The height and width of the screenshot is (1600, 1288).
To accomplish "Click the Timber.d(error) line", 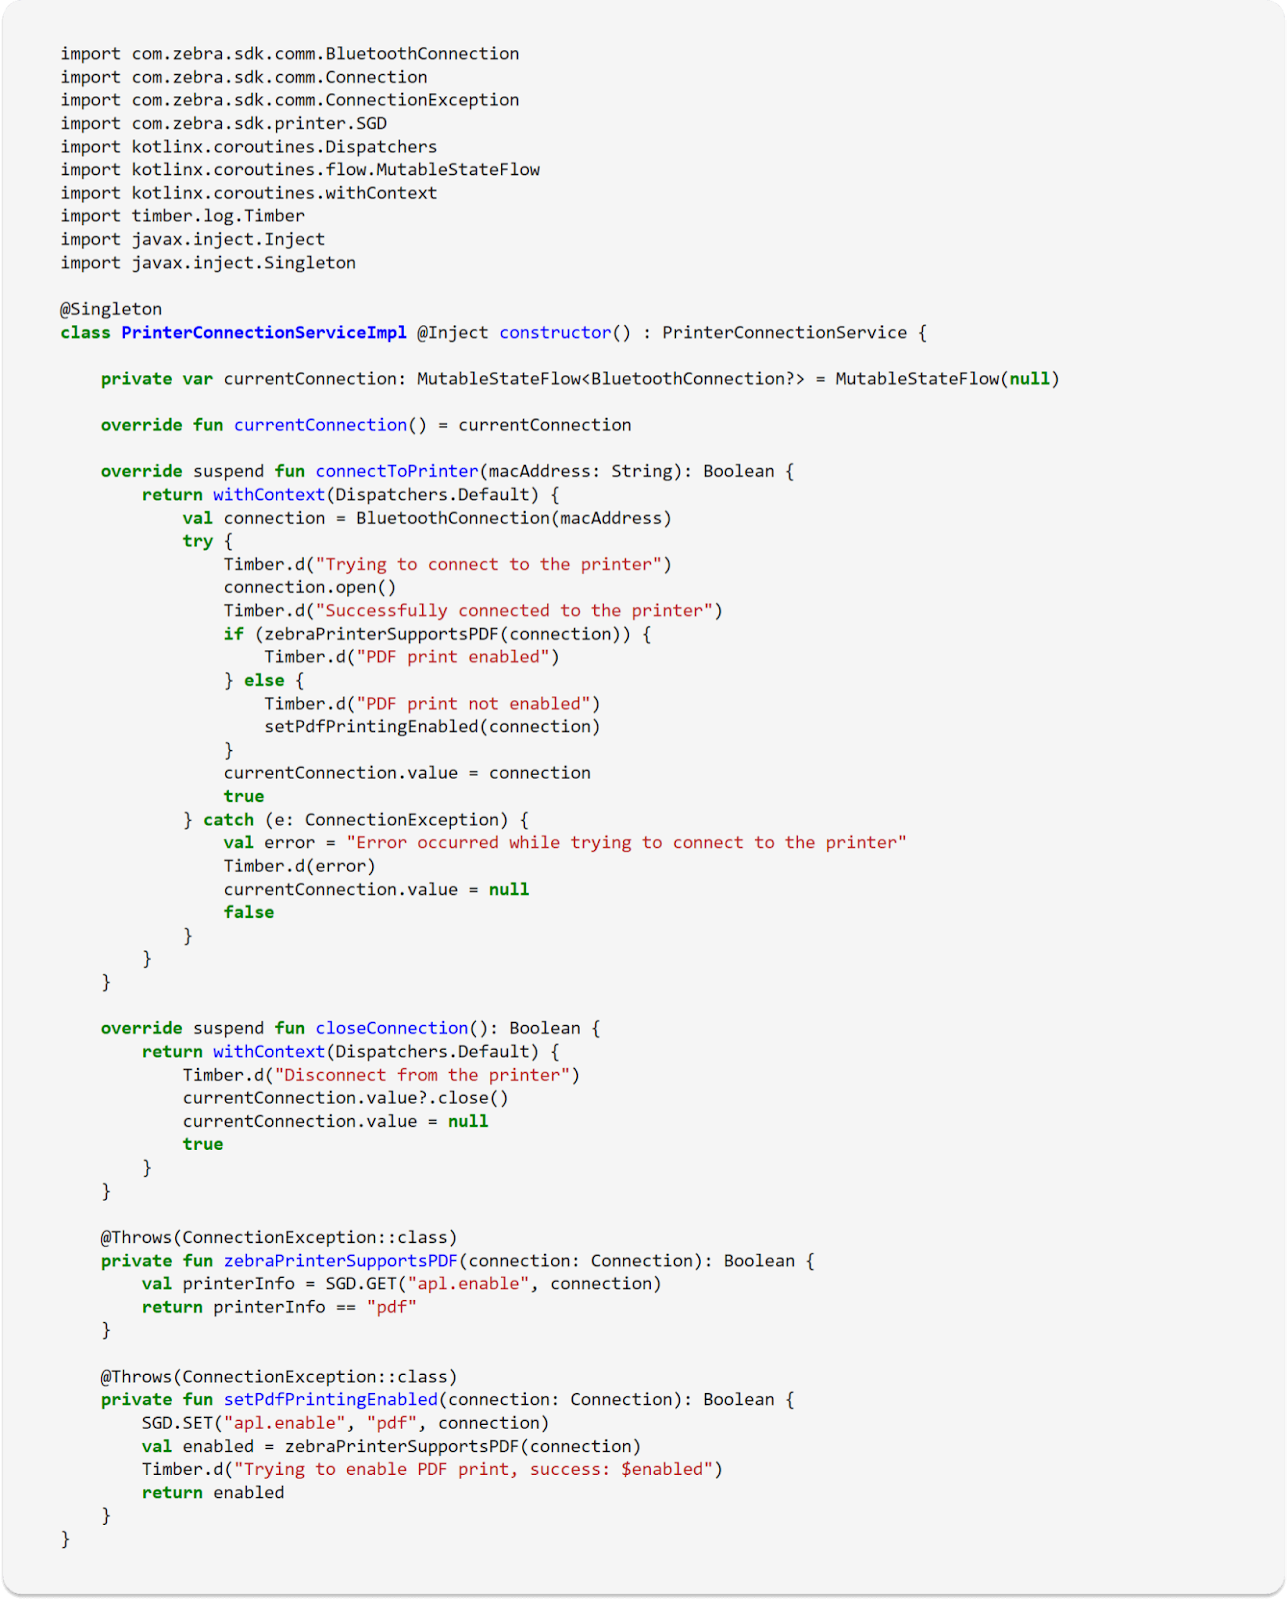I will click(x=300, y=866).
